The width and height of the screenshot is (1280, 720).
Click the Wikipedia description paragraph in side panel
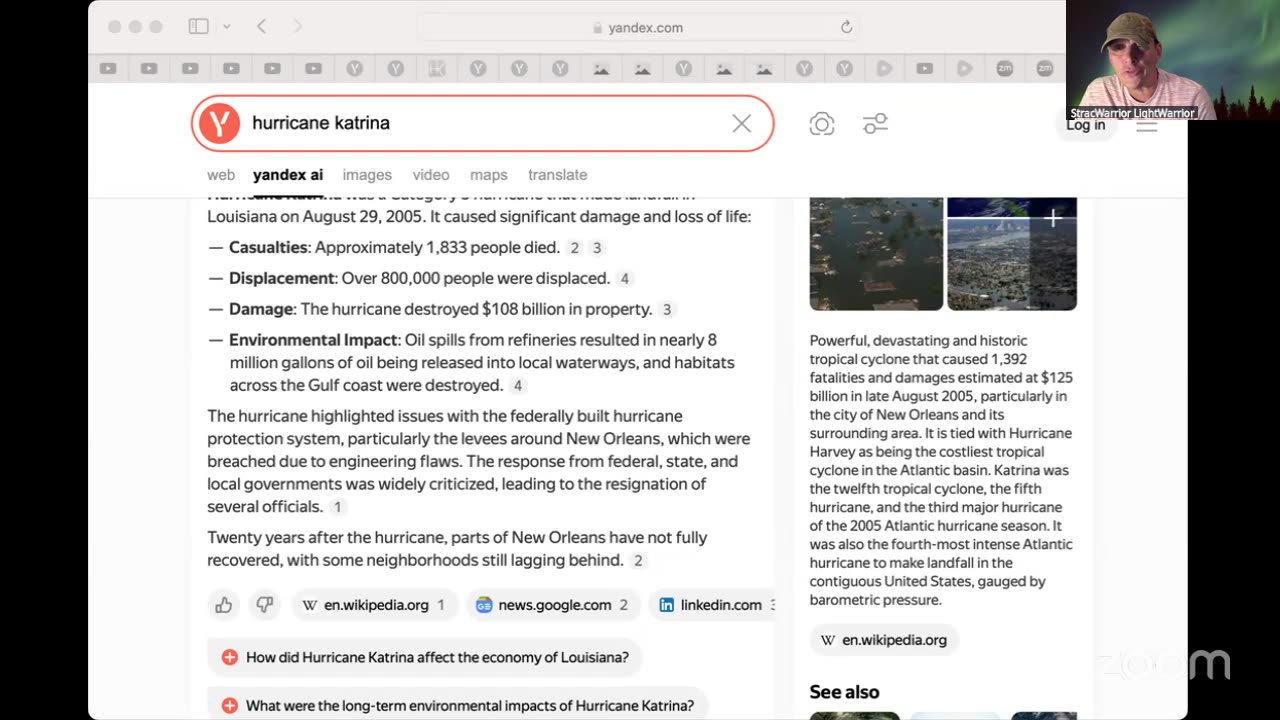[941, 470]
